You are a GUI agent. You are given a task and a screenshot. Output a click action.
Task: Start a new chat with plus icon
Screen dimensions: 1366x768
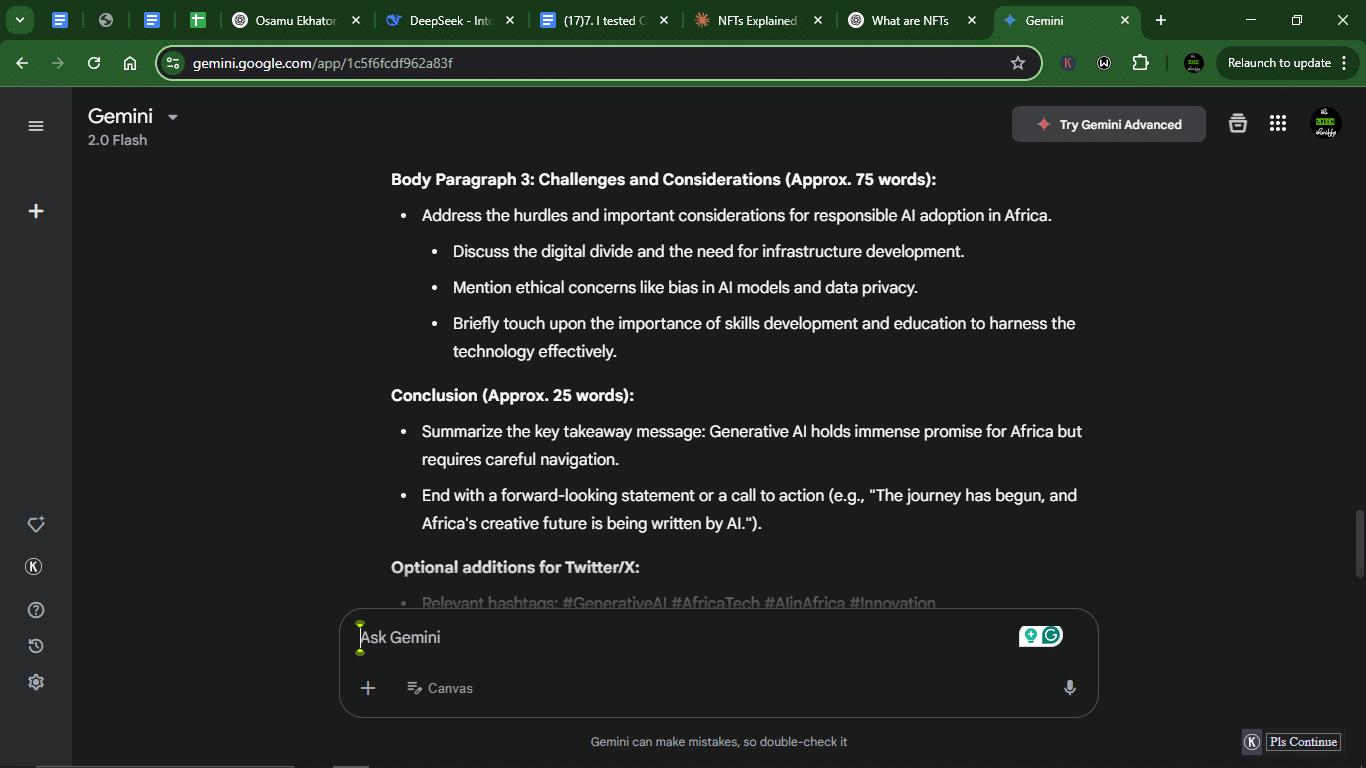[x=36, y=211]
